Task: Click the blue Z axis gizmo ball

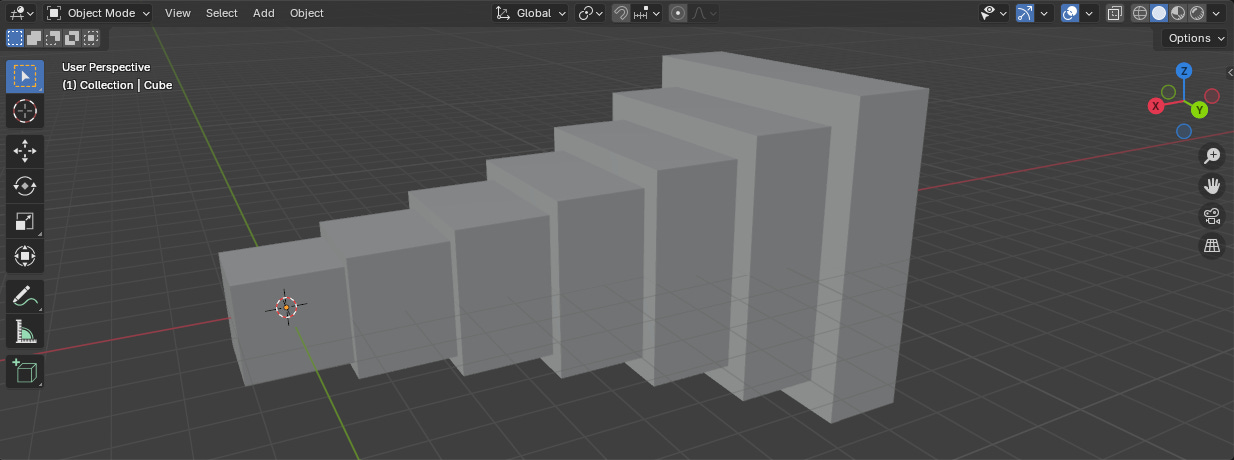Action: point(1183,70)
